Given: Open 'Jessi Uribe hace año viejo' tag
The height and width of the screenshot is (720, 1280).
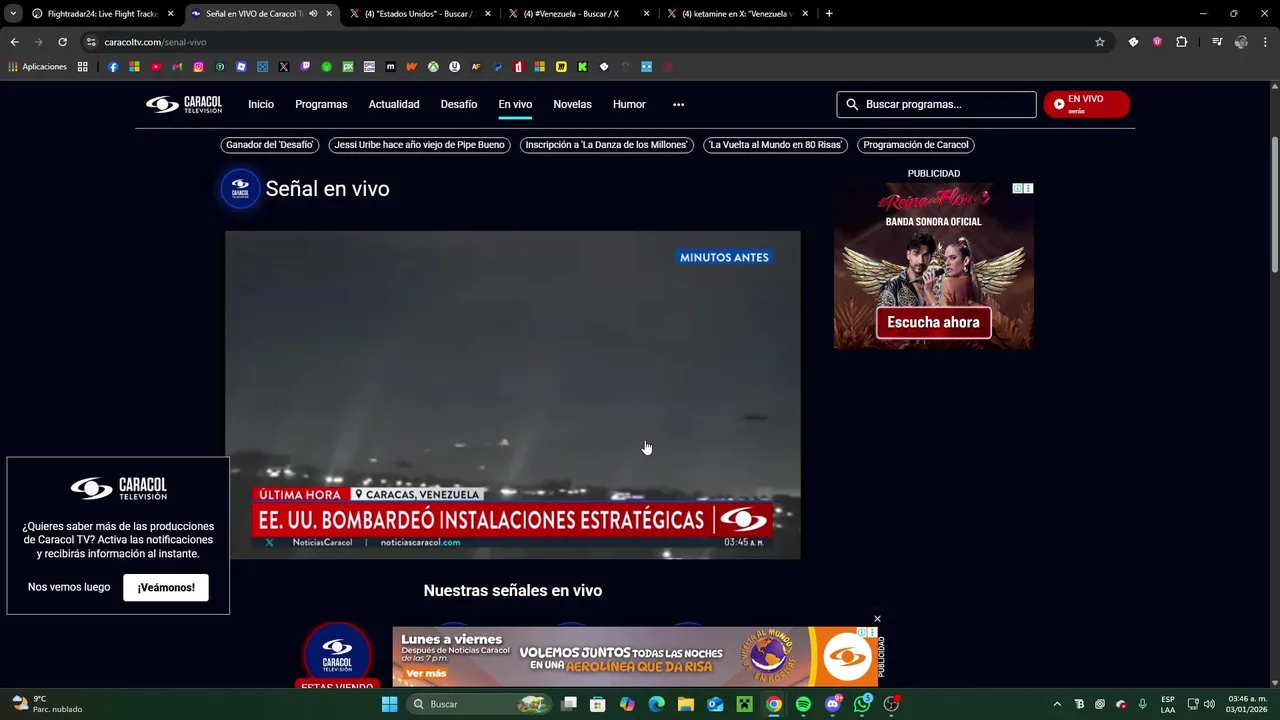Looking at the screenshot, I should tap(420, 145).
